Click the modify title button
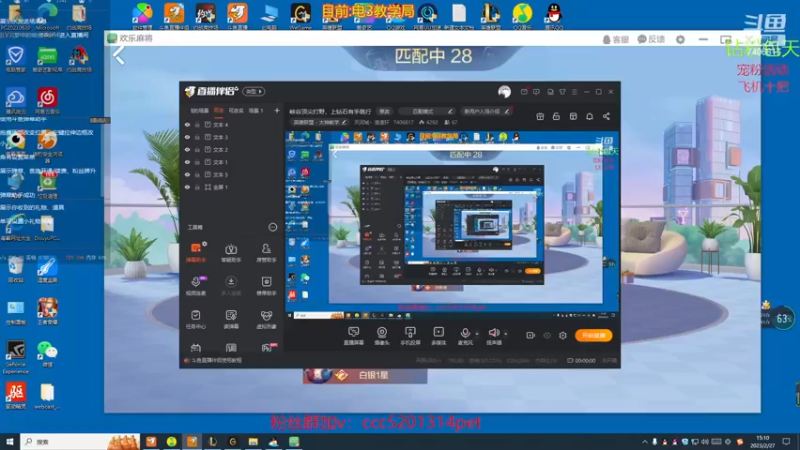 pos(384,111)
